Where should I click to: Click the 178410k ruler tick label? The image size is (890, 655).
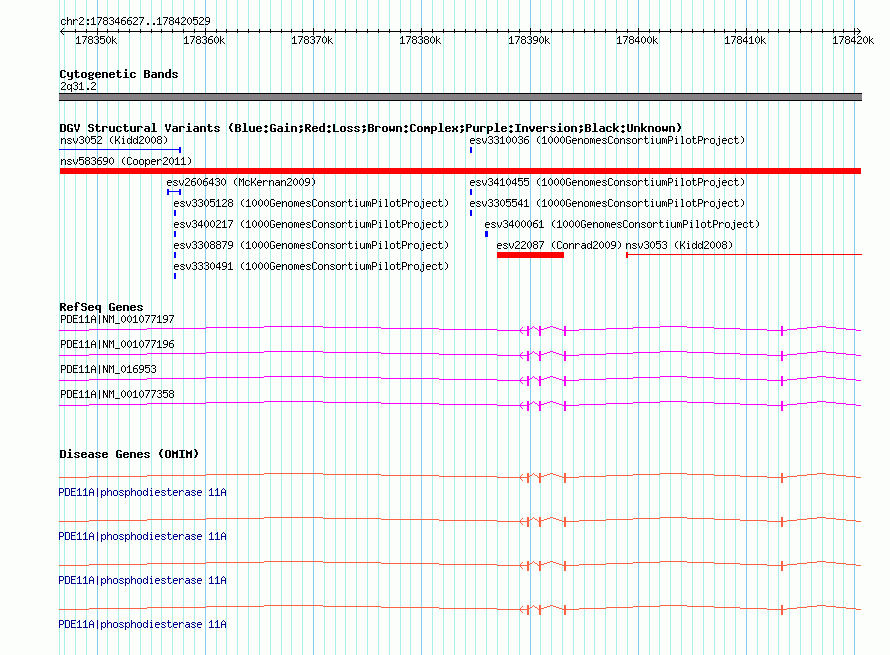coord(745,40)
